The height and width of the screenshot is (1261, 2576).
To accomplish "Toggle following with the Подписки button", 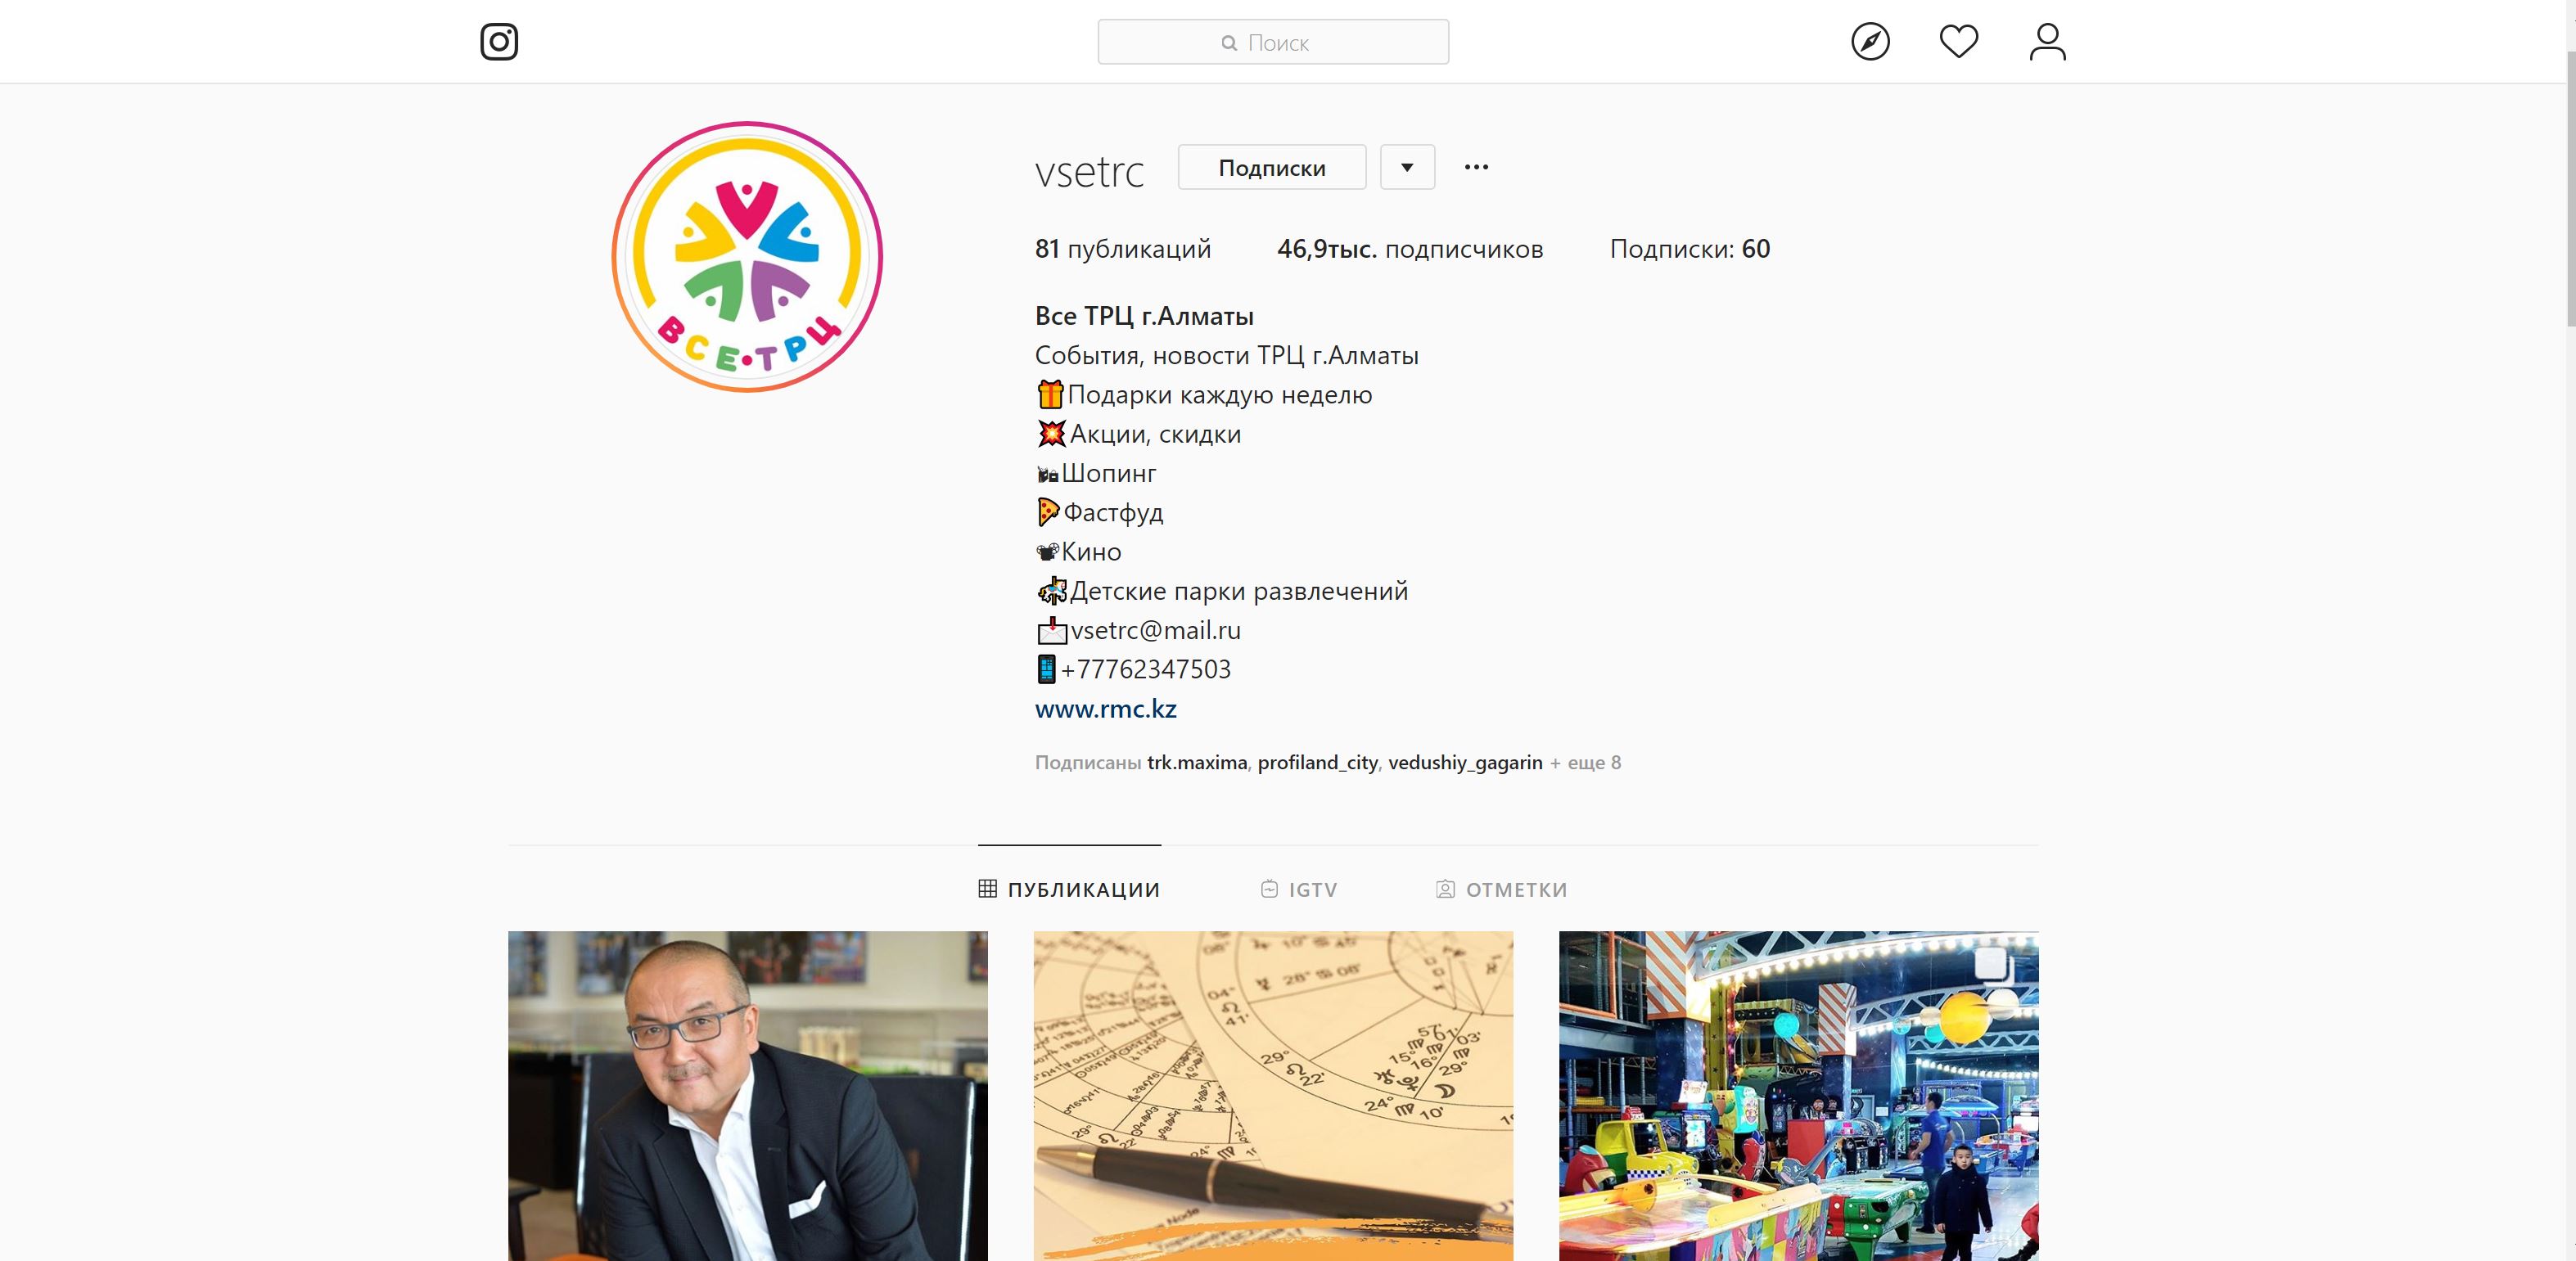I will [x=1272, y=167].
